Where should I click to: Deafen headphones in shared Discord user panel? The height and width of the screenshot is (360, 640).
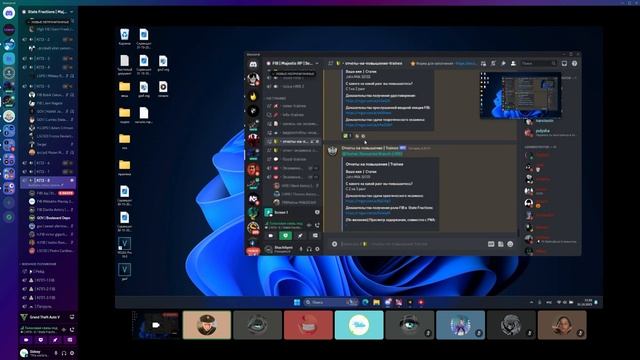[x=309, y=249]
